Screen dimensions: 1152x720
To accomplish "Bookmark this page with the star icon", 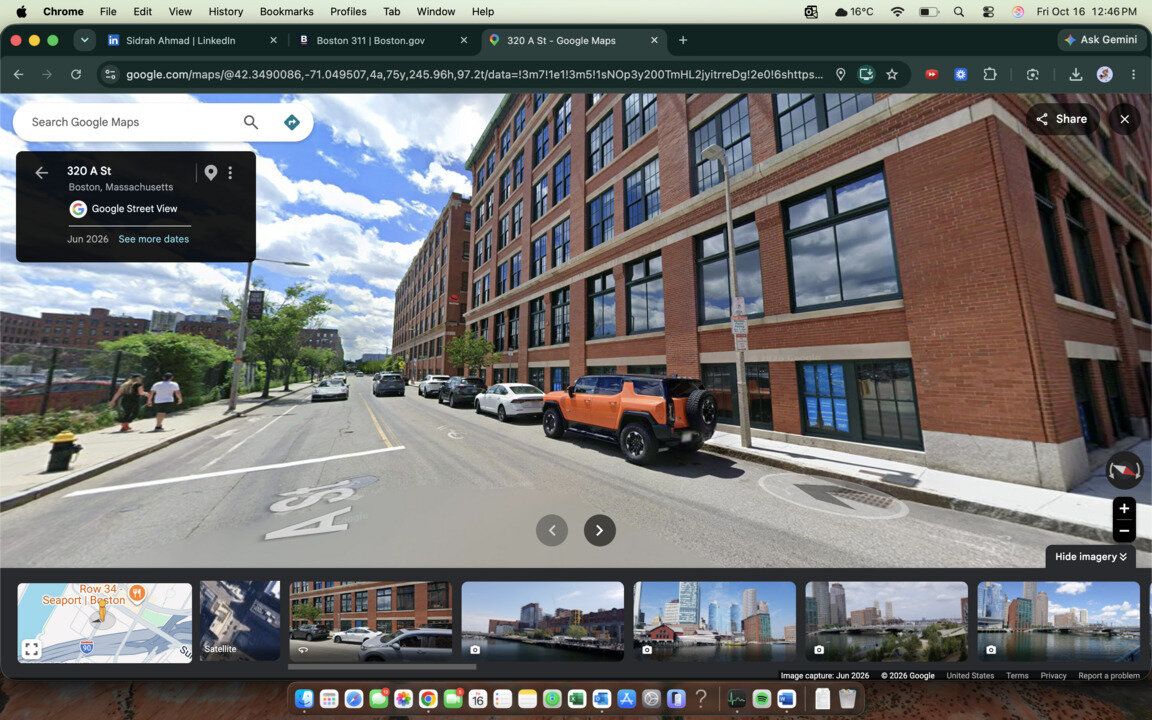I will click(x=892, y=74).
